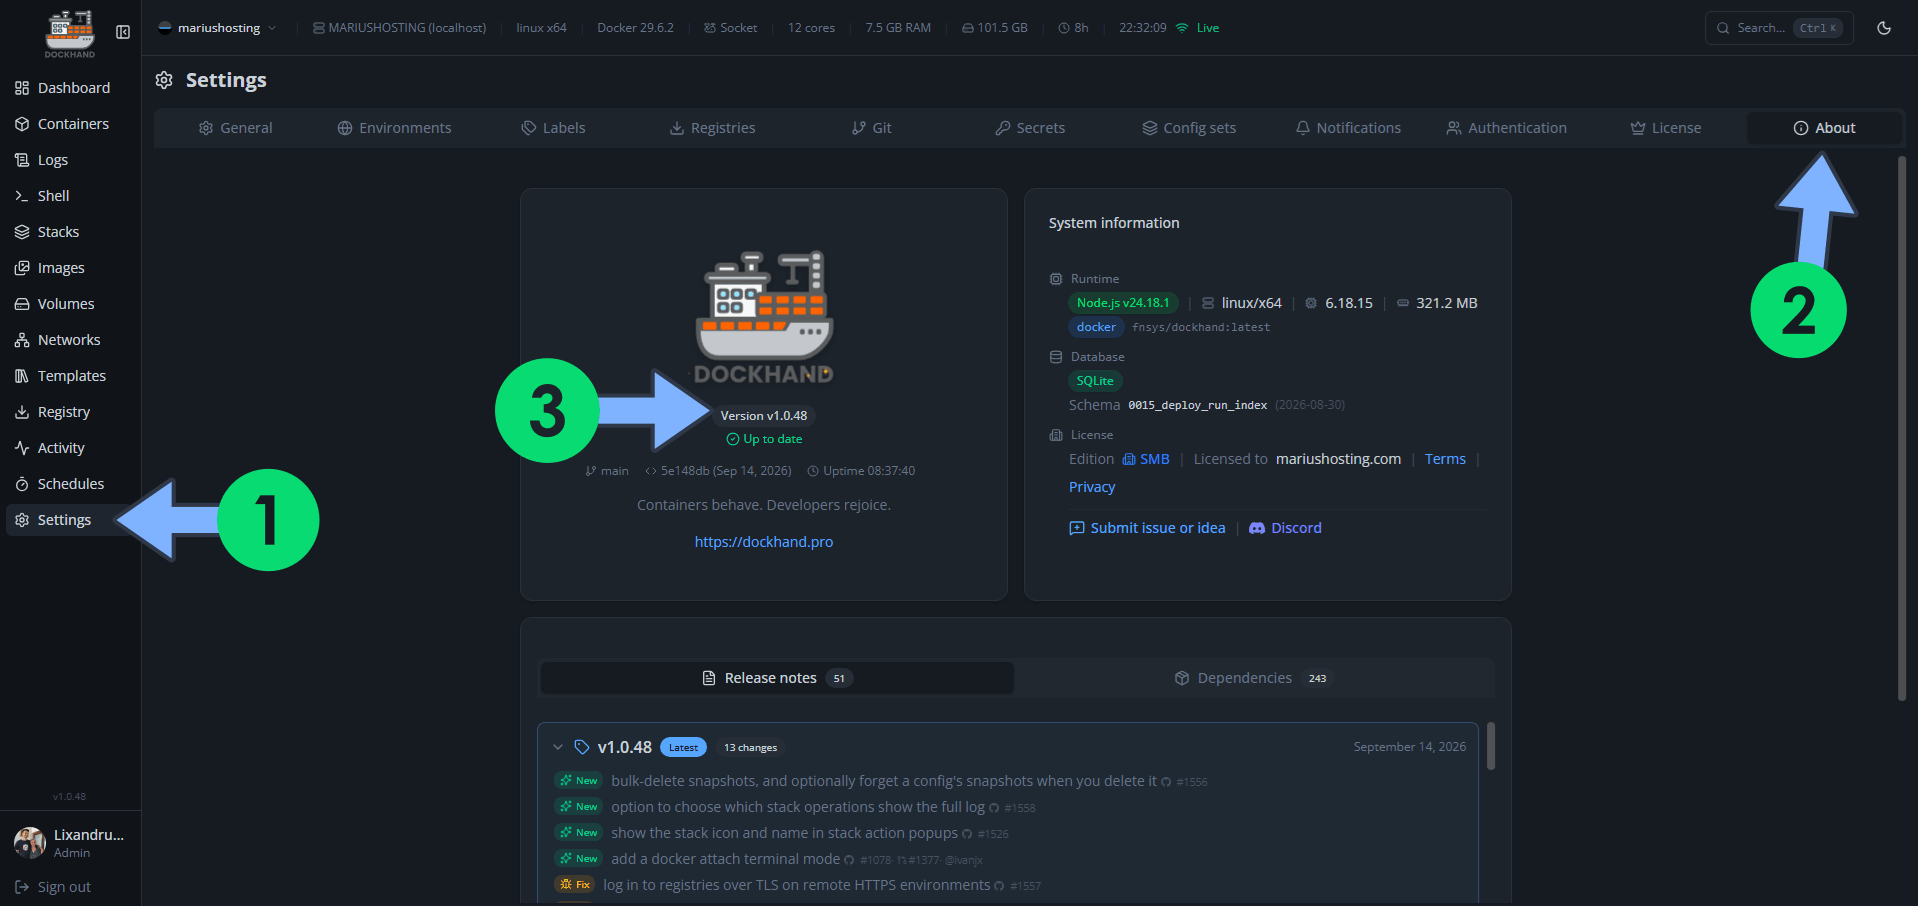This screenshot has height=906, width=1918.
Task: Open GitHub issue #1558 link
Action: coord(1013,808)
